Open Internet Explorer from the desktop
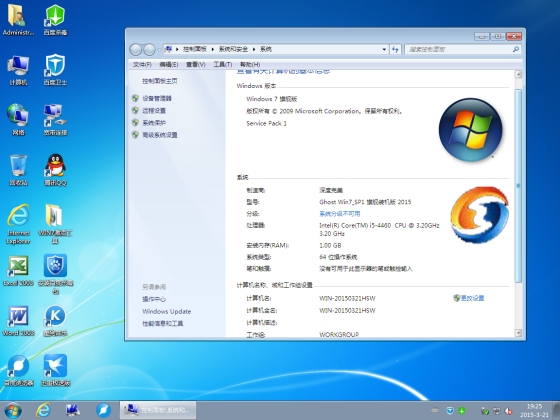560x420 pixels. click(x=18, y=224)
